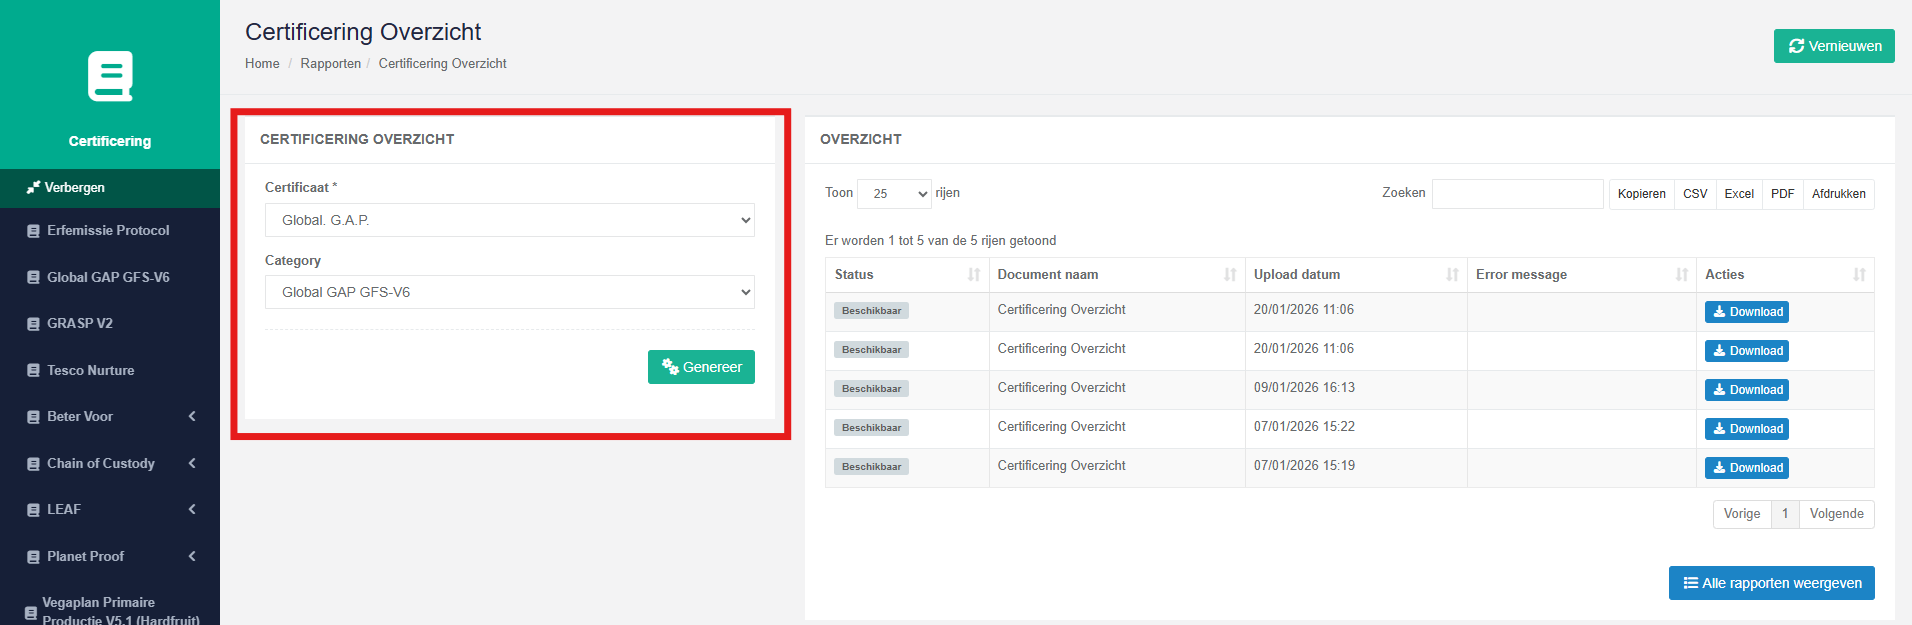Screen dimensions: 1912x625
Task: Click the book icon beside Planet Proof
Action: pos(33,557)
